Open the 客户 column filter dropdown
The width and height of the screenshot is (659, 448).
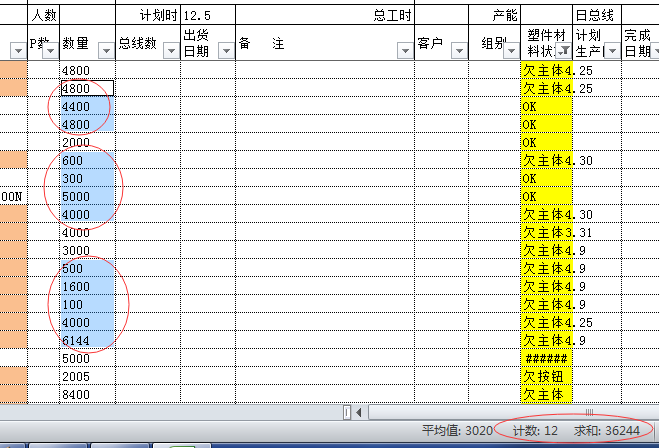tap(459, 51)
